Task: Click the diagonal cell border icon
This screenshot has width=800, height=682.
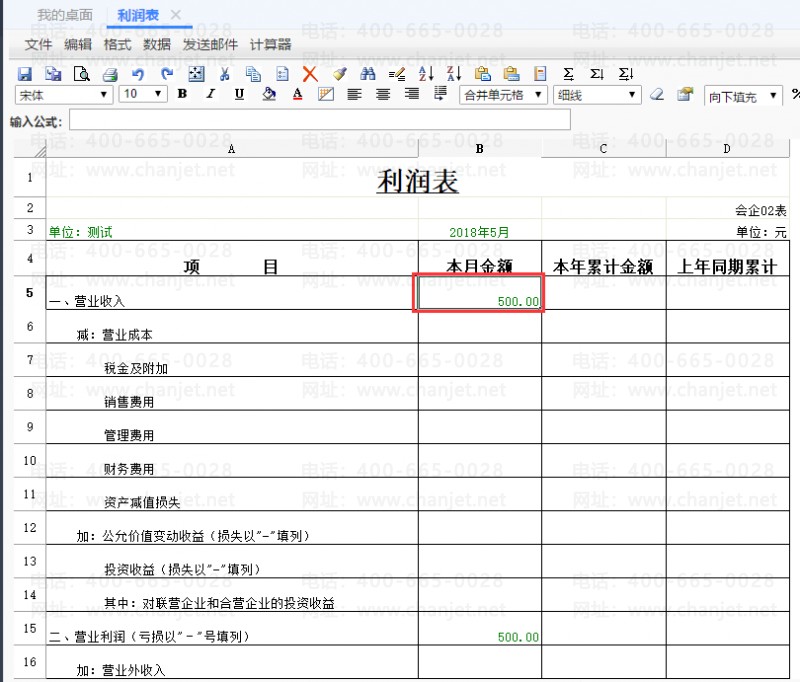Action: (x=326, y=94)
